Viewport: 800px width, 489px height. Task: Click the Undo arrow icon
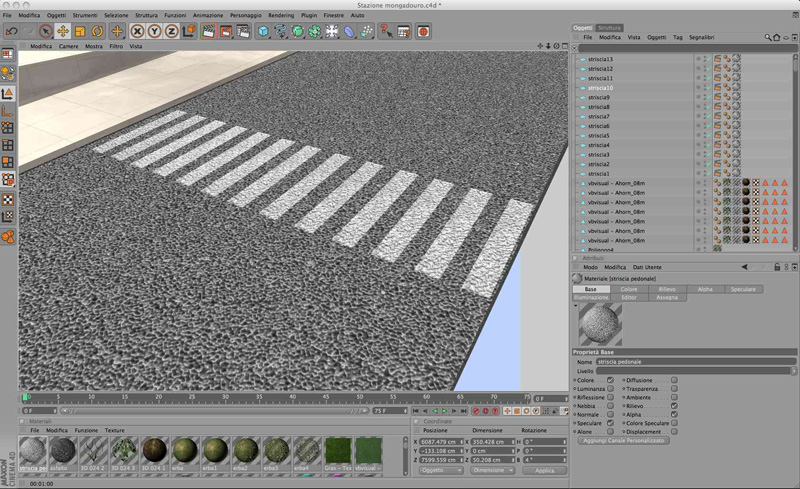coord(11,32)
